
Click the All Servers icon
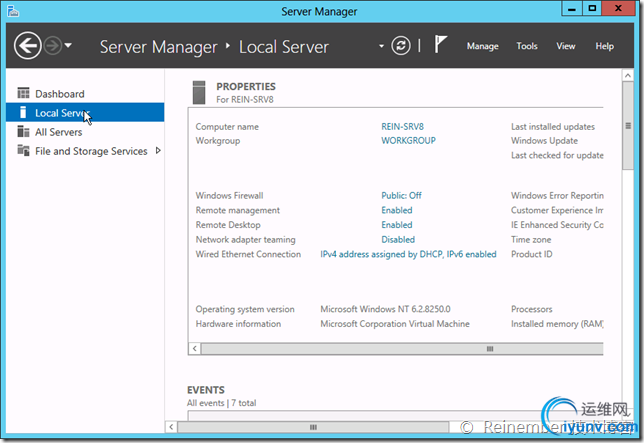pos(23,131)
